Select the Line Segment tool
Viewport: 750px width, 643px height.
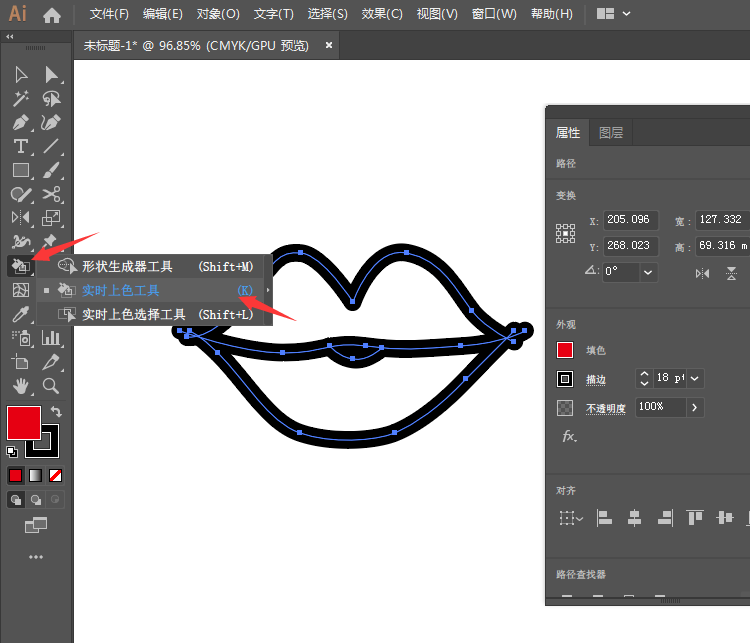tap(51, 146)
